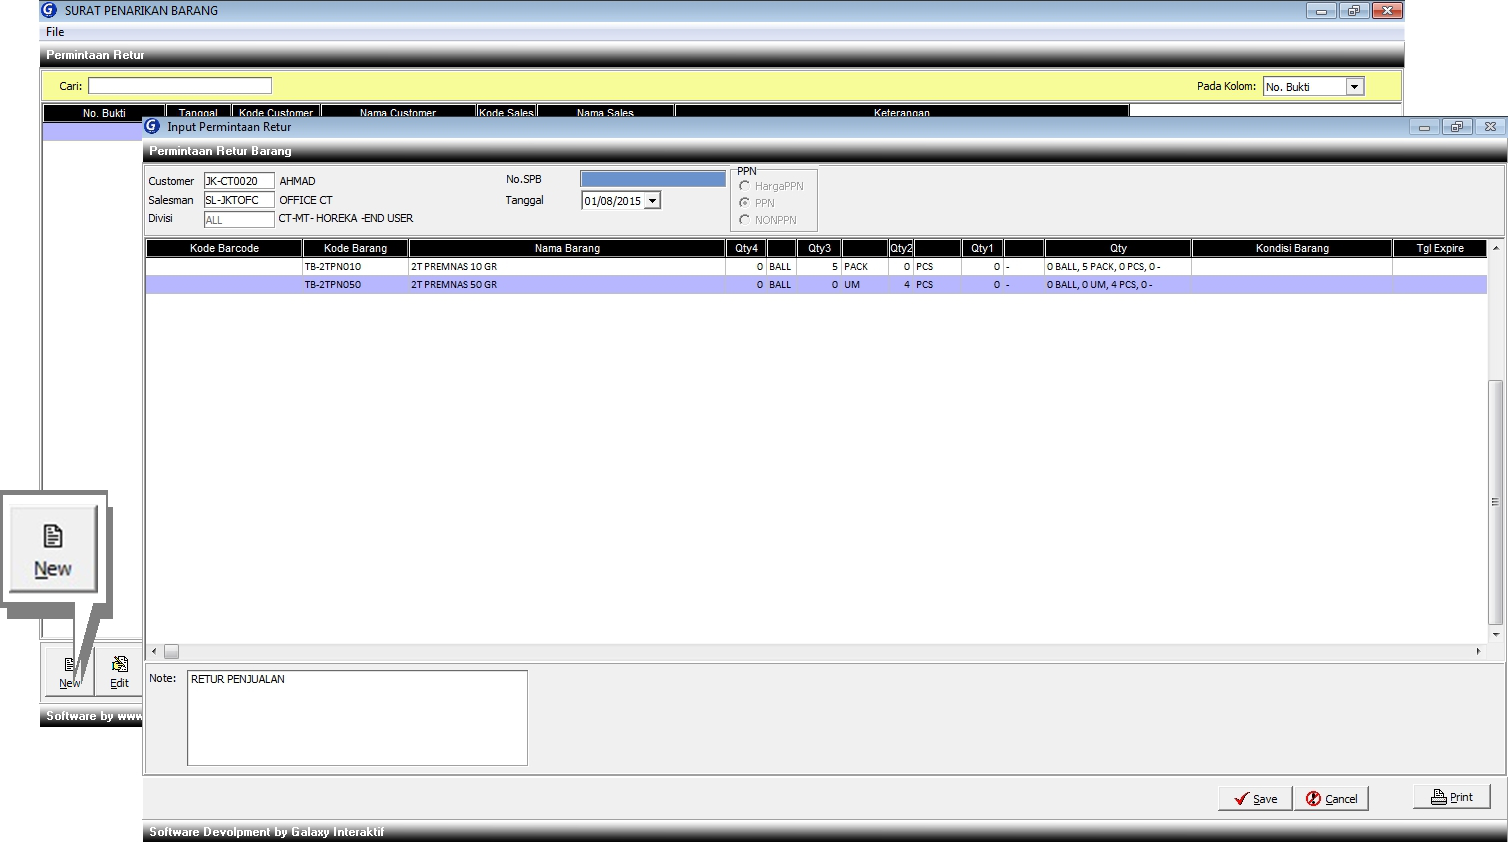The image size is (1508, 842).
Task: Click the Print printer button
Action: click(x=1451, y=797)
